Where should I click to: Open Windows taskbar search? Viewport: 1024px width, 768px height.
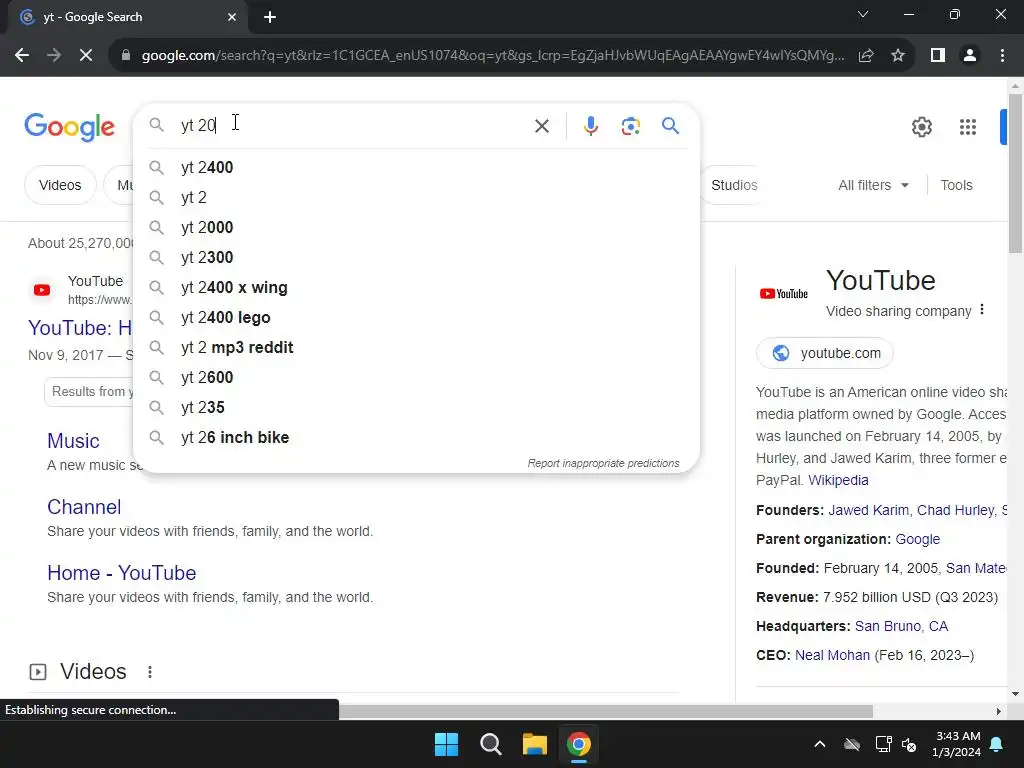pyautogui.click(x=490, y=744)
